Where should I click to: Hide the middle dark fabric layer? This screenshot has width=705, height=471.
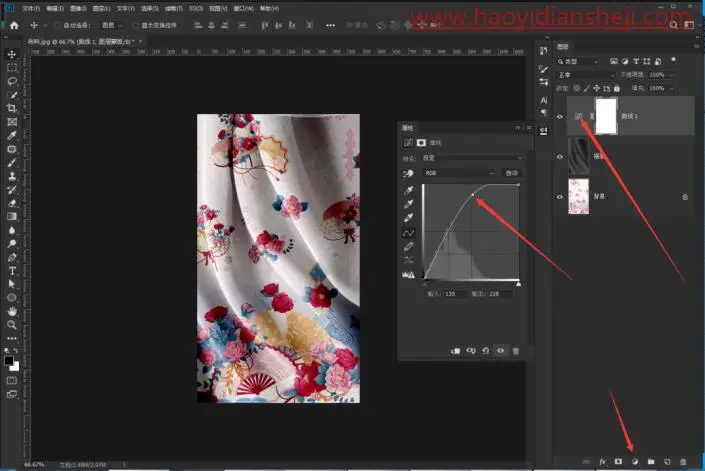point(560,156)
